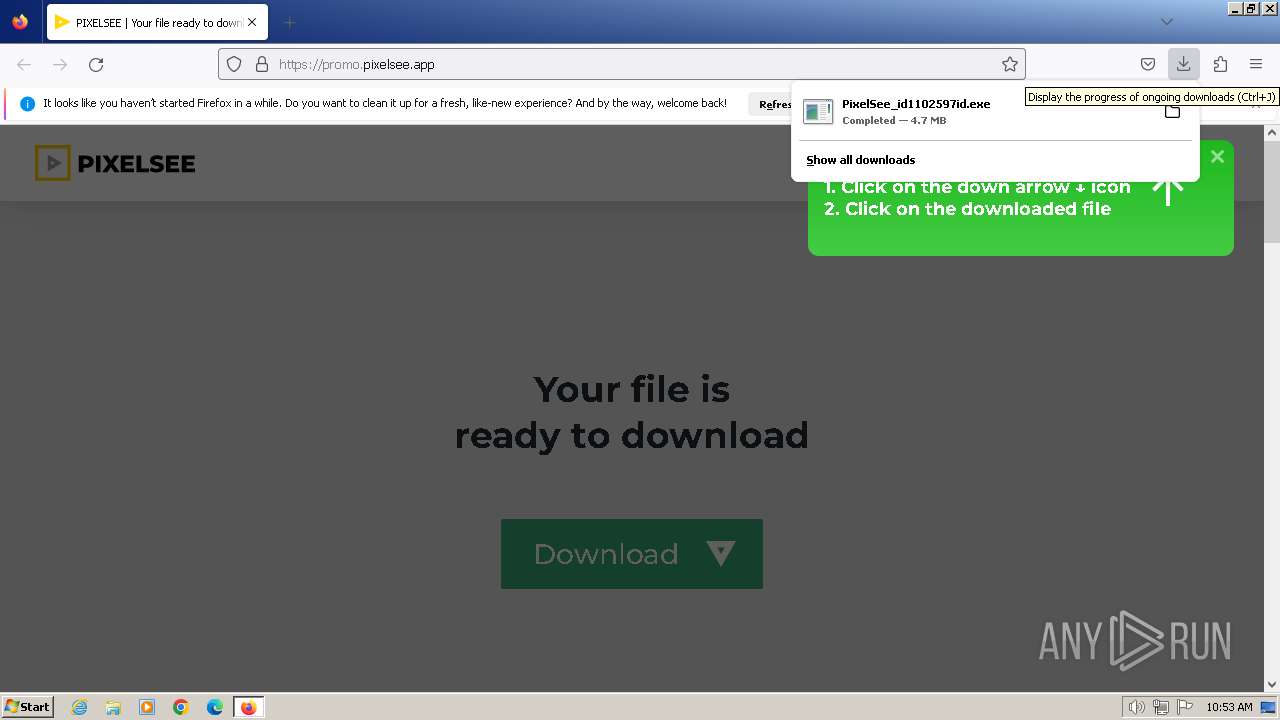Launch Microsoft Edge from taskbar
1280x720 pixels.
click(x=214, y=707)
